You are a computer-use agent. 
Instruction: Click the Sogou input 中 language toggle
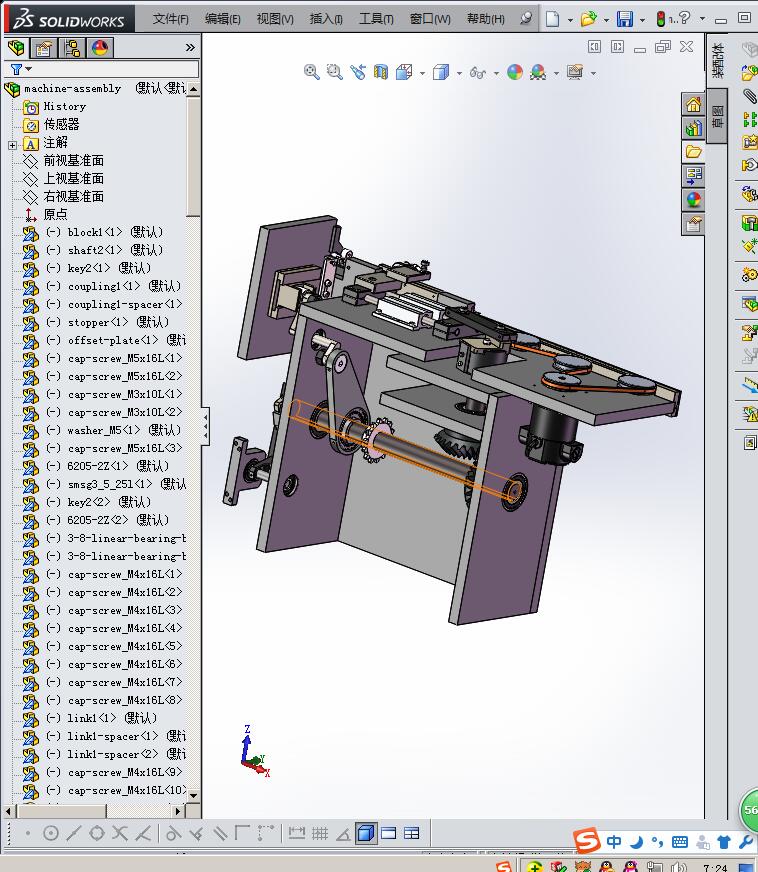614,841
